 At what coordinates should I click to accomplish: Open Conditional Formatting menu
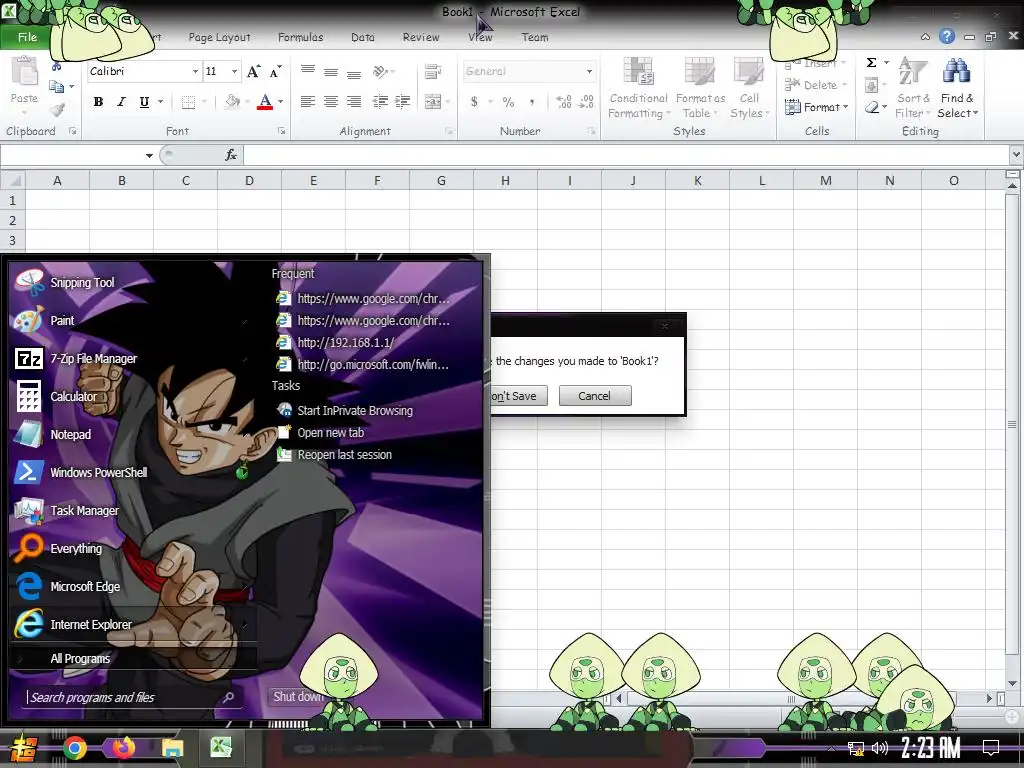click(x=639, y=88)
